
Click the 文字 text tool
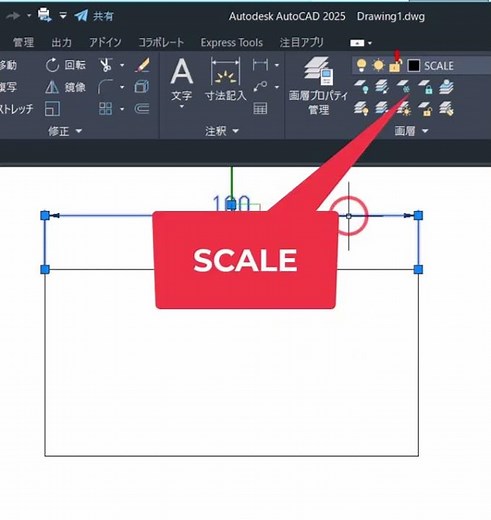[182, 79]
